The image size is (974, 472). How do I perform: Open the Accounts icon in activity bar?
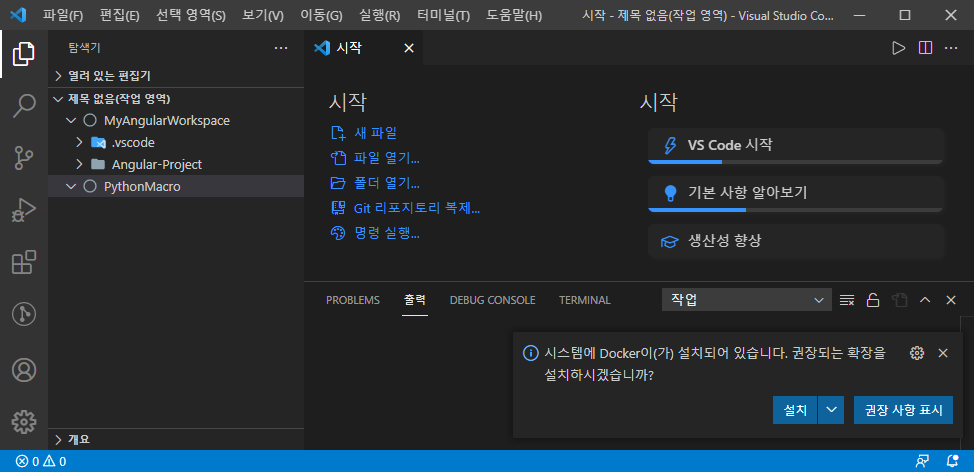tap(24, 370)
